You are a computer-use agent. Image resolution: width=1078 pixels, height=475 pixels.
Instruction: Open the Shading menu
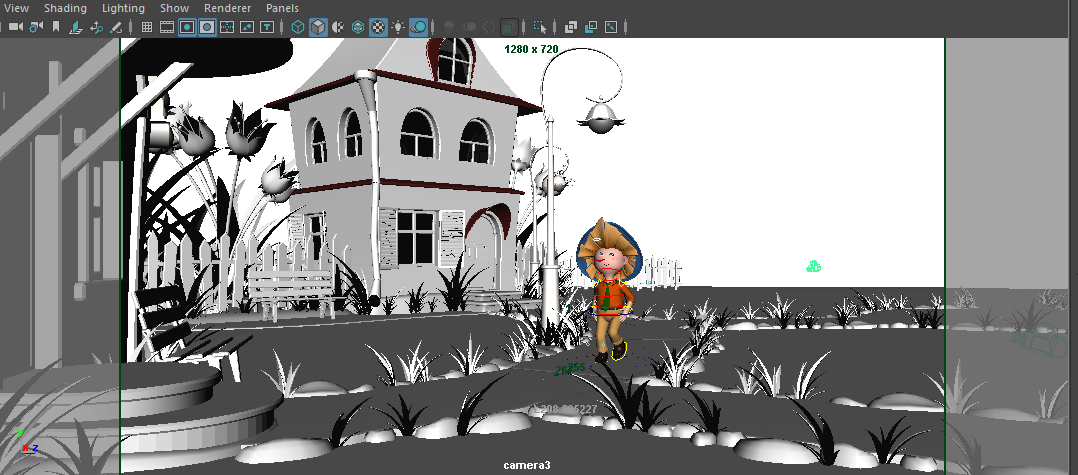click(x=65, y=8)
